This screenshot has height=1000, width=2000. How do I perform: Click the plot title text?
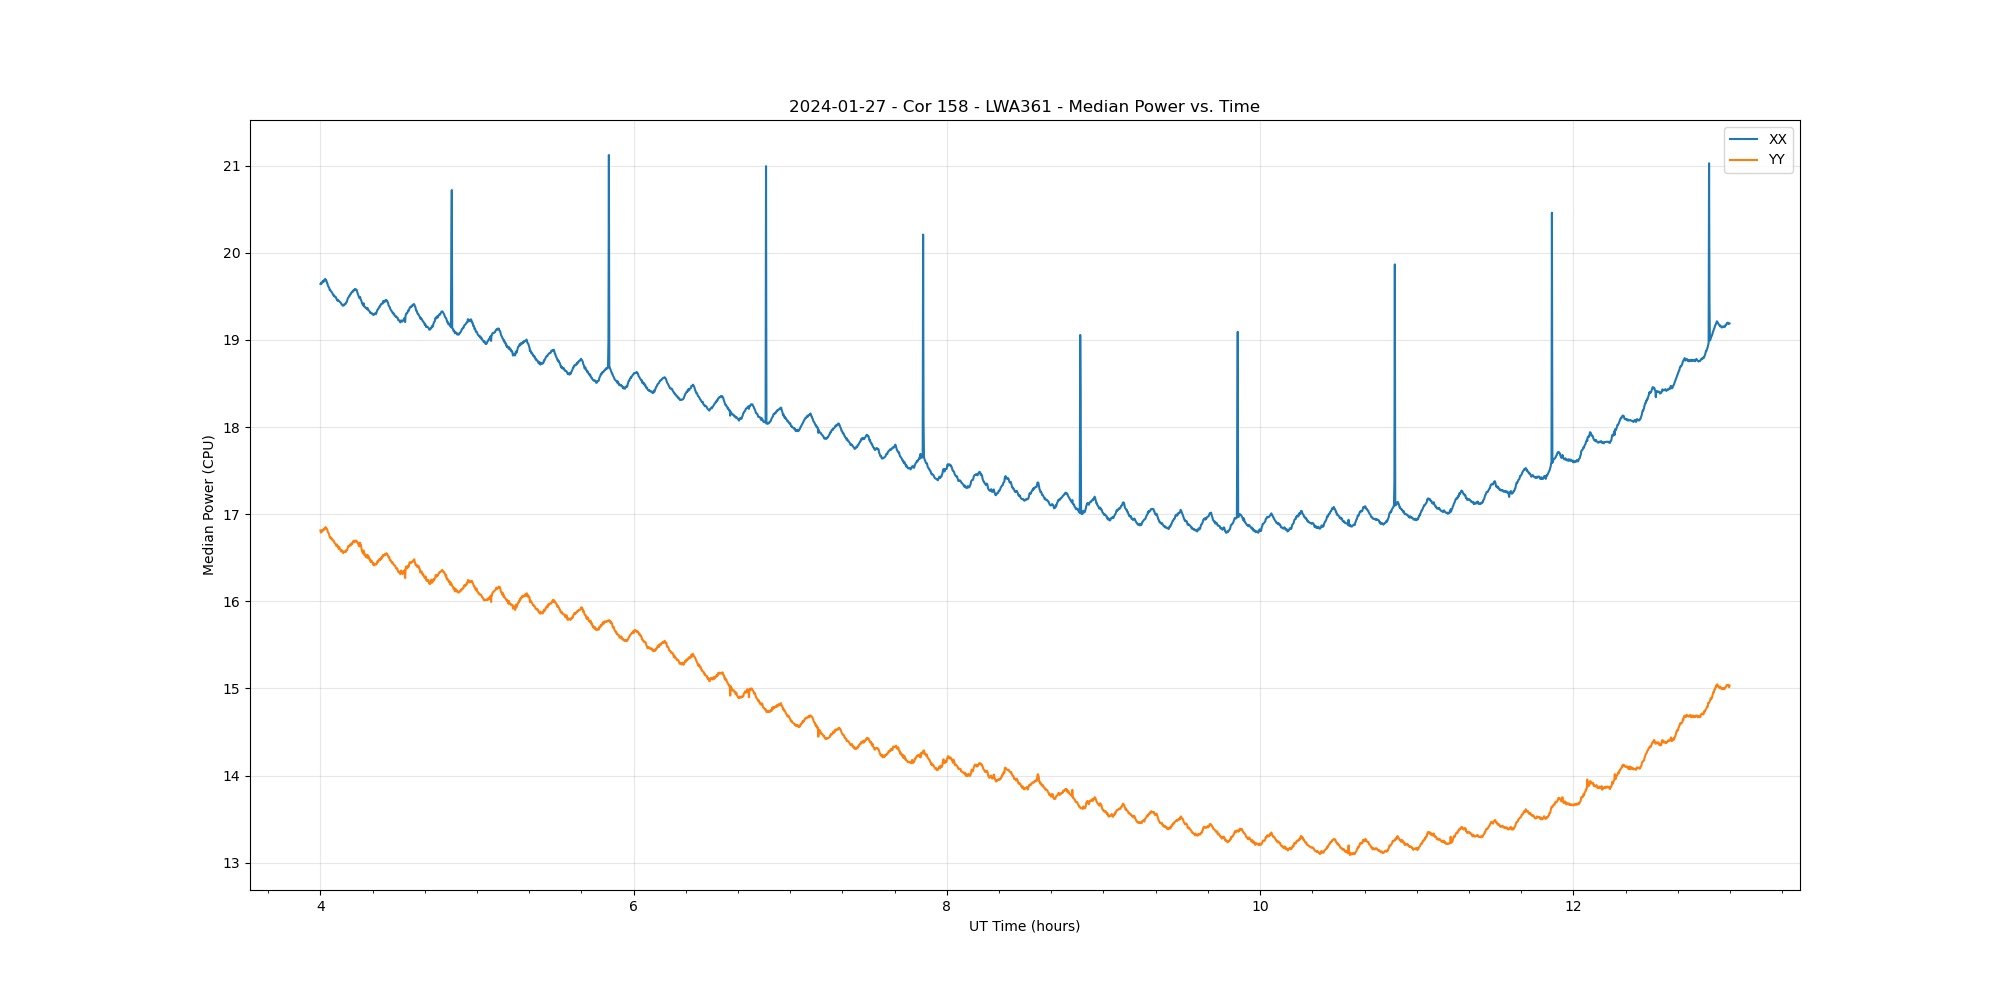(1024, 107)
